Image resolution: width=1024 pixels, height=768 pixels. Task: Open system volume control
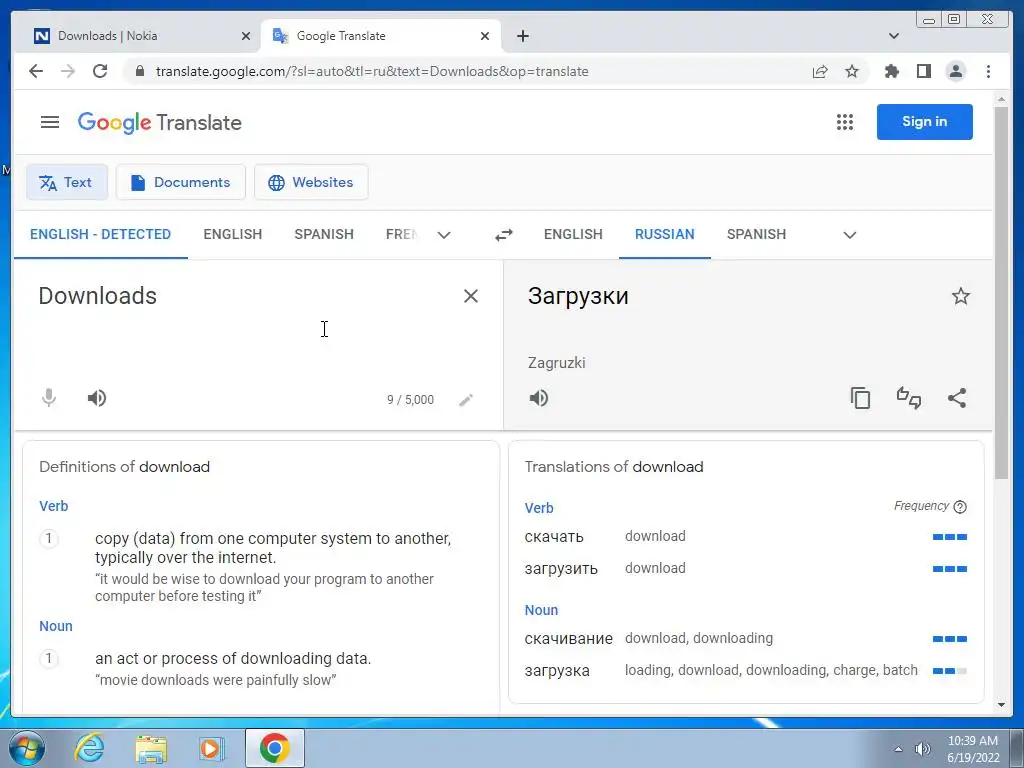922,749
